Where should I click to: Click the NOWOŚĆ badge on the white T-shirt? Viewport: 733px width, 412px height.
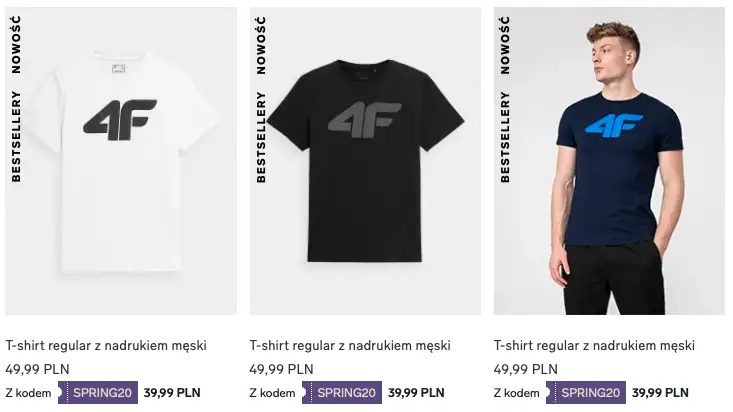coord(16,45)
